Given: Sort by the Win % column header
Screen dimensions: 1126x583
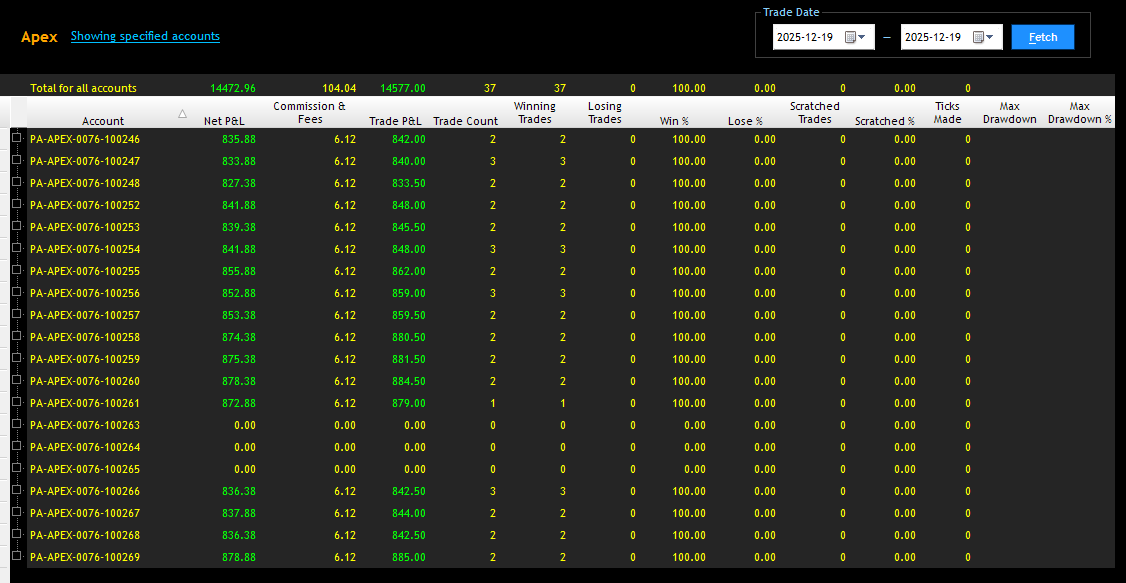Looking at the screenshot, I should pyautogui.click(x=674, y=121).
